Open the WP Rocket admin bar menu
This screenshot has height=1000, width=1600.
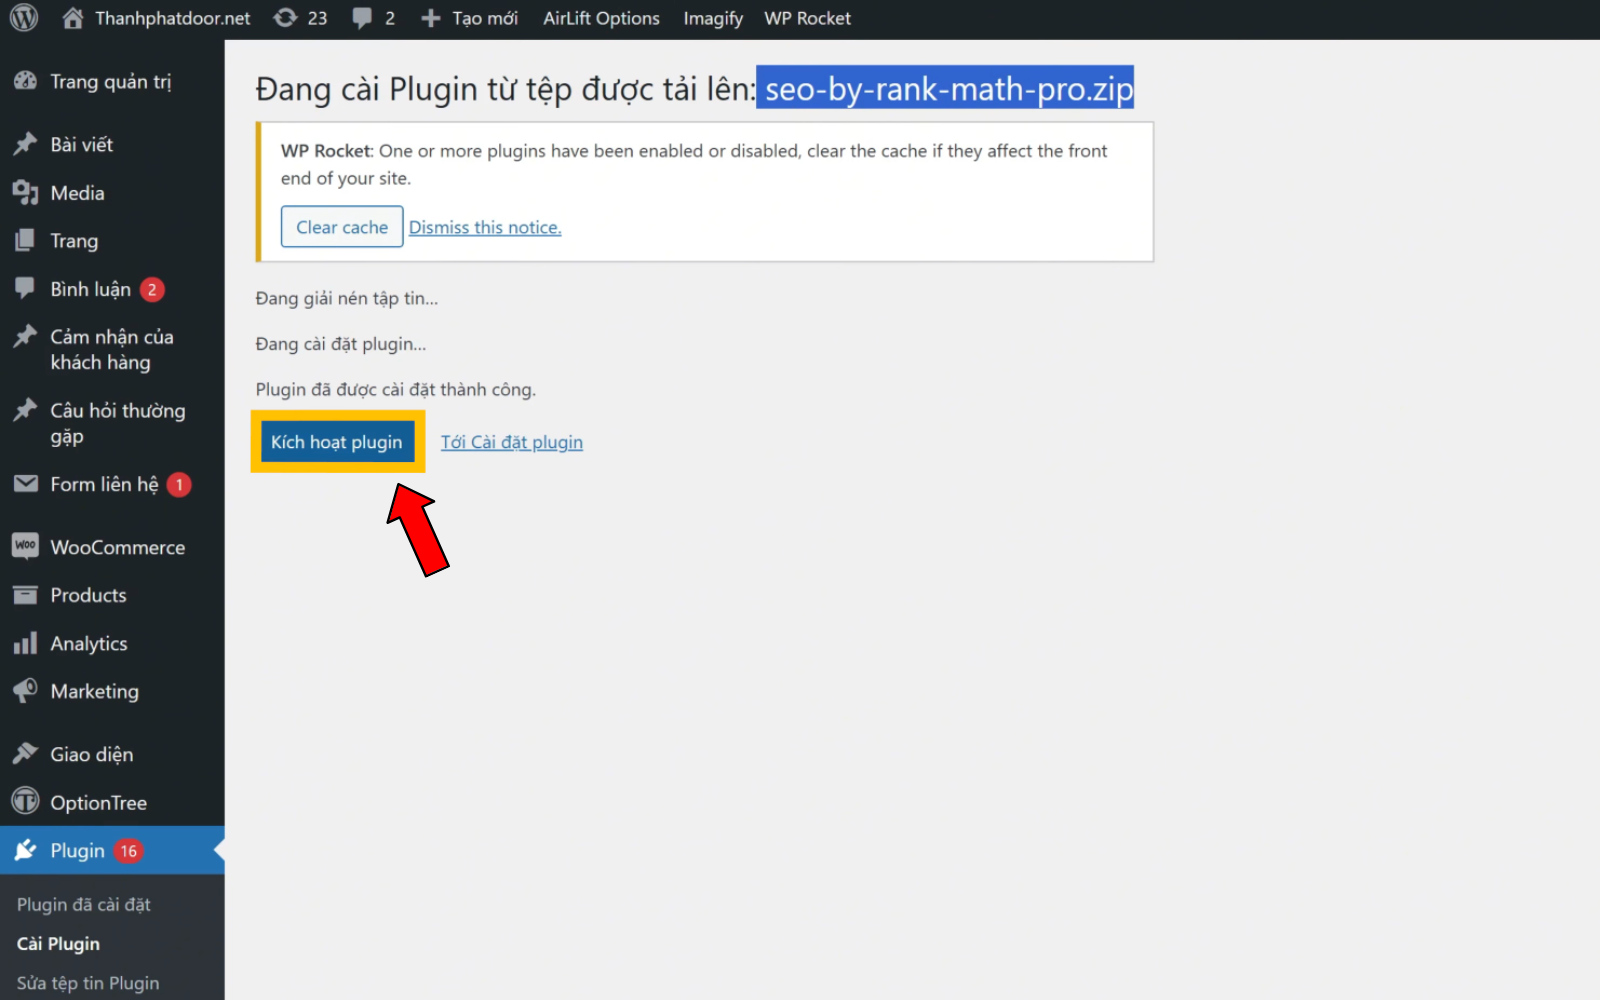click(x=808, y=18)
